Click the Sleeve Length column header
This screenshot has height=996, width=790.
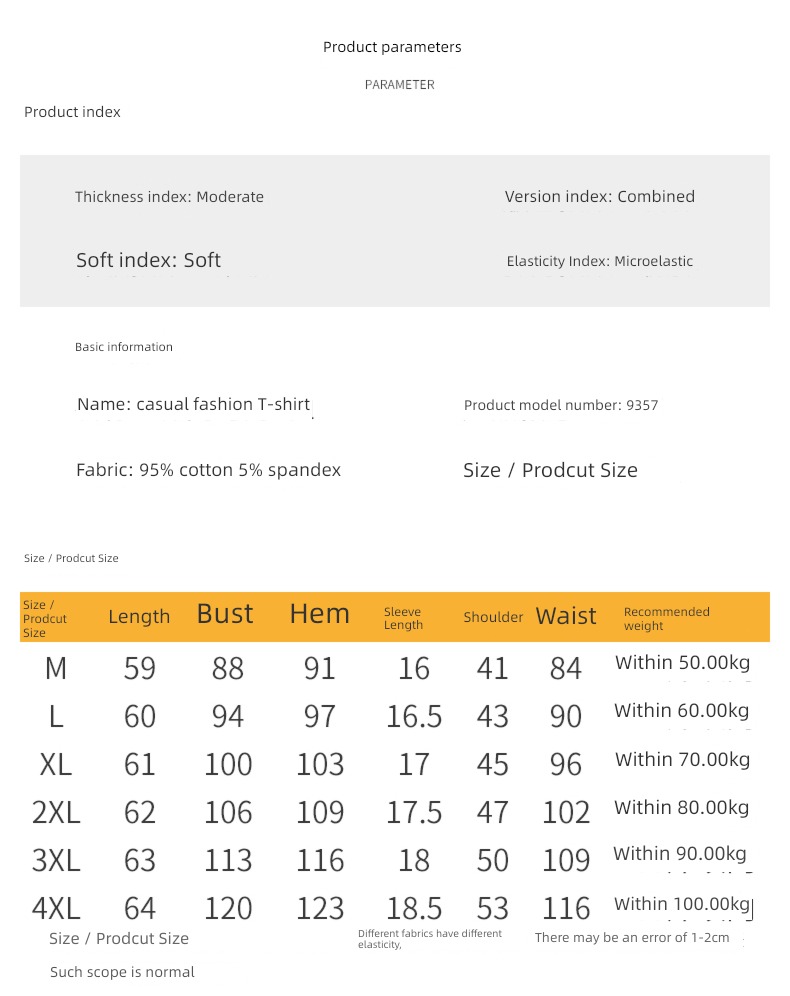403,618
